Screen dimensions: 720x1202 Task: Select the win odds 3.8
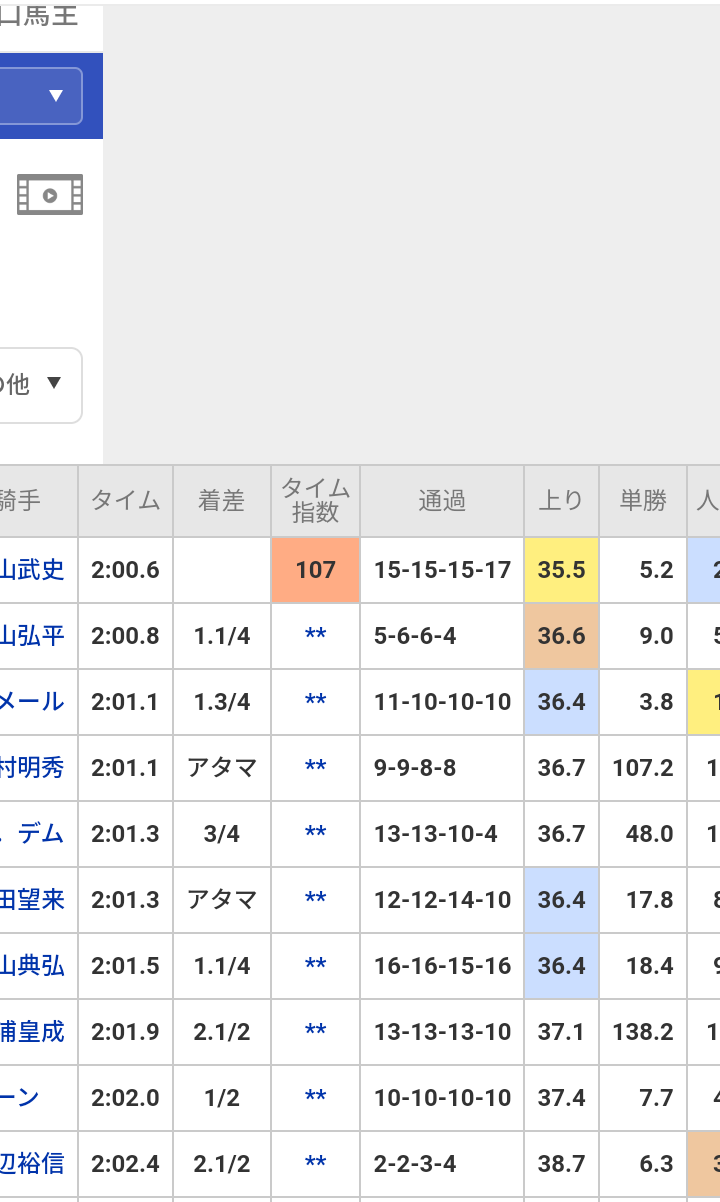[656, 702]
